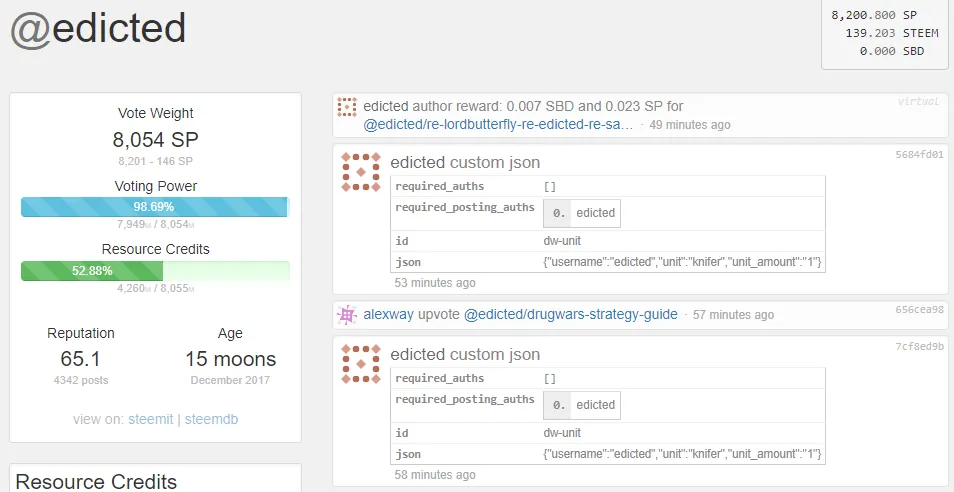Open transaction 5684fd01

[x=919, y=154]
